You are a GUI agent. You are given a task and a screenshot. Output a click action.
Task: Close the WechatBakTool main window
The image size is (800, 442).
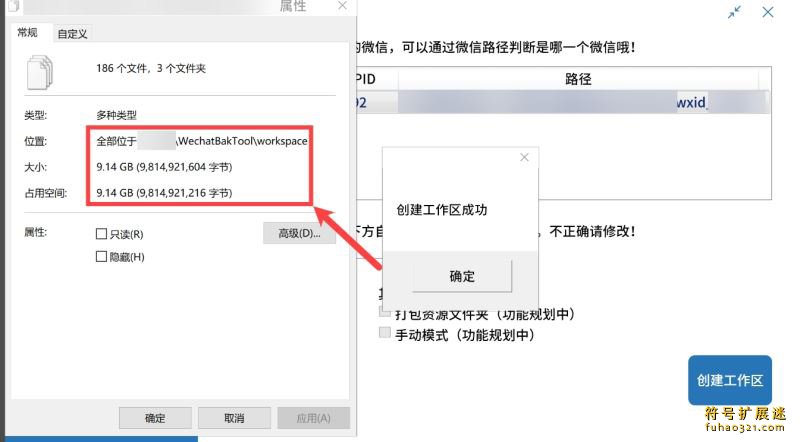(768, 12)
